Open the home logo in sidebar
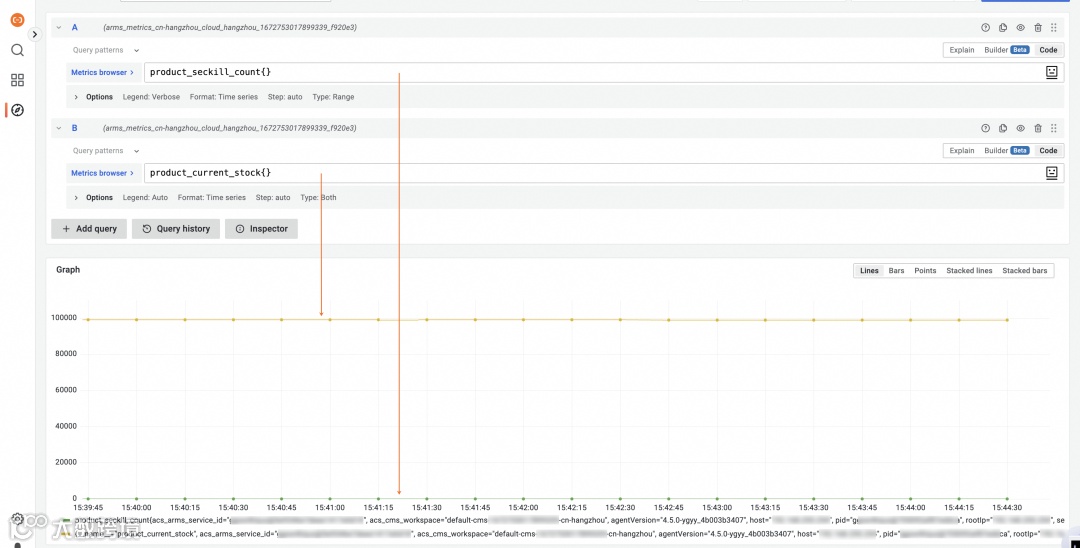The height and width of the screenshot is (548, 1080). click(x=17, y=20)
